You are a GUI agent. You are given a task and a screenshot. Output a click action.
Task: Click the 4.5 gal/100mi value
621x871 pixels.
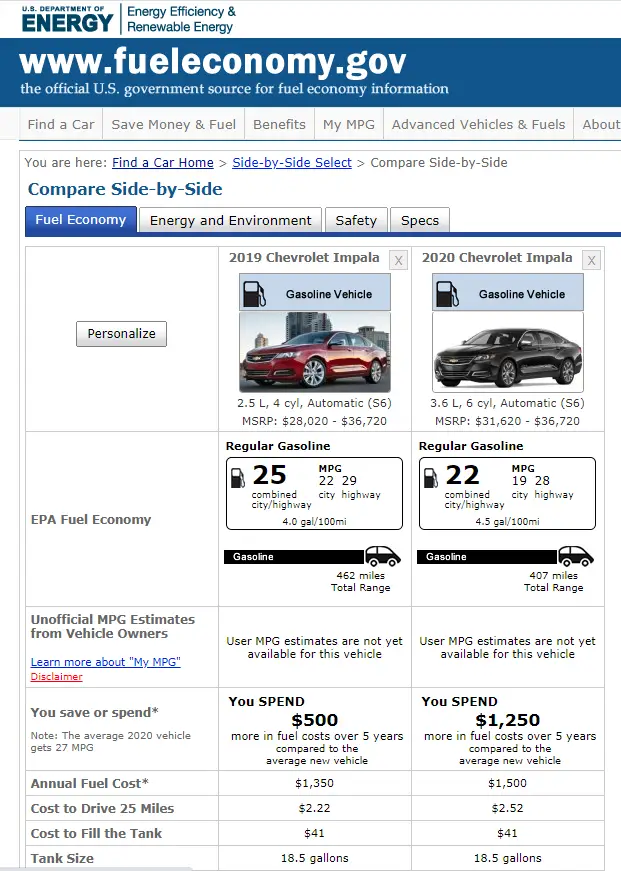pos(507,522)
